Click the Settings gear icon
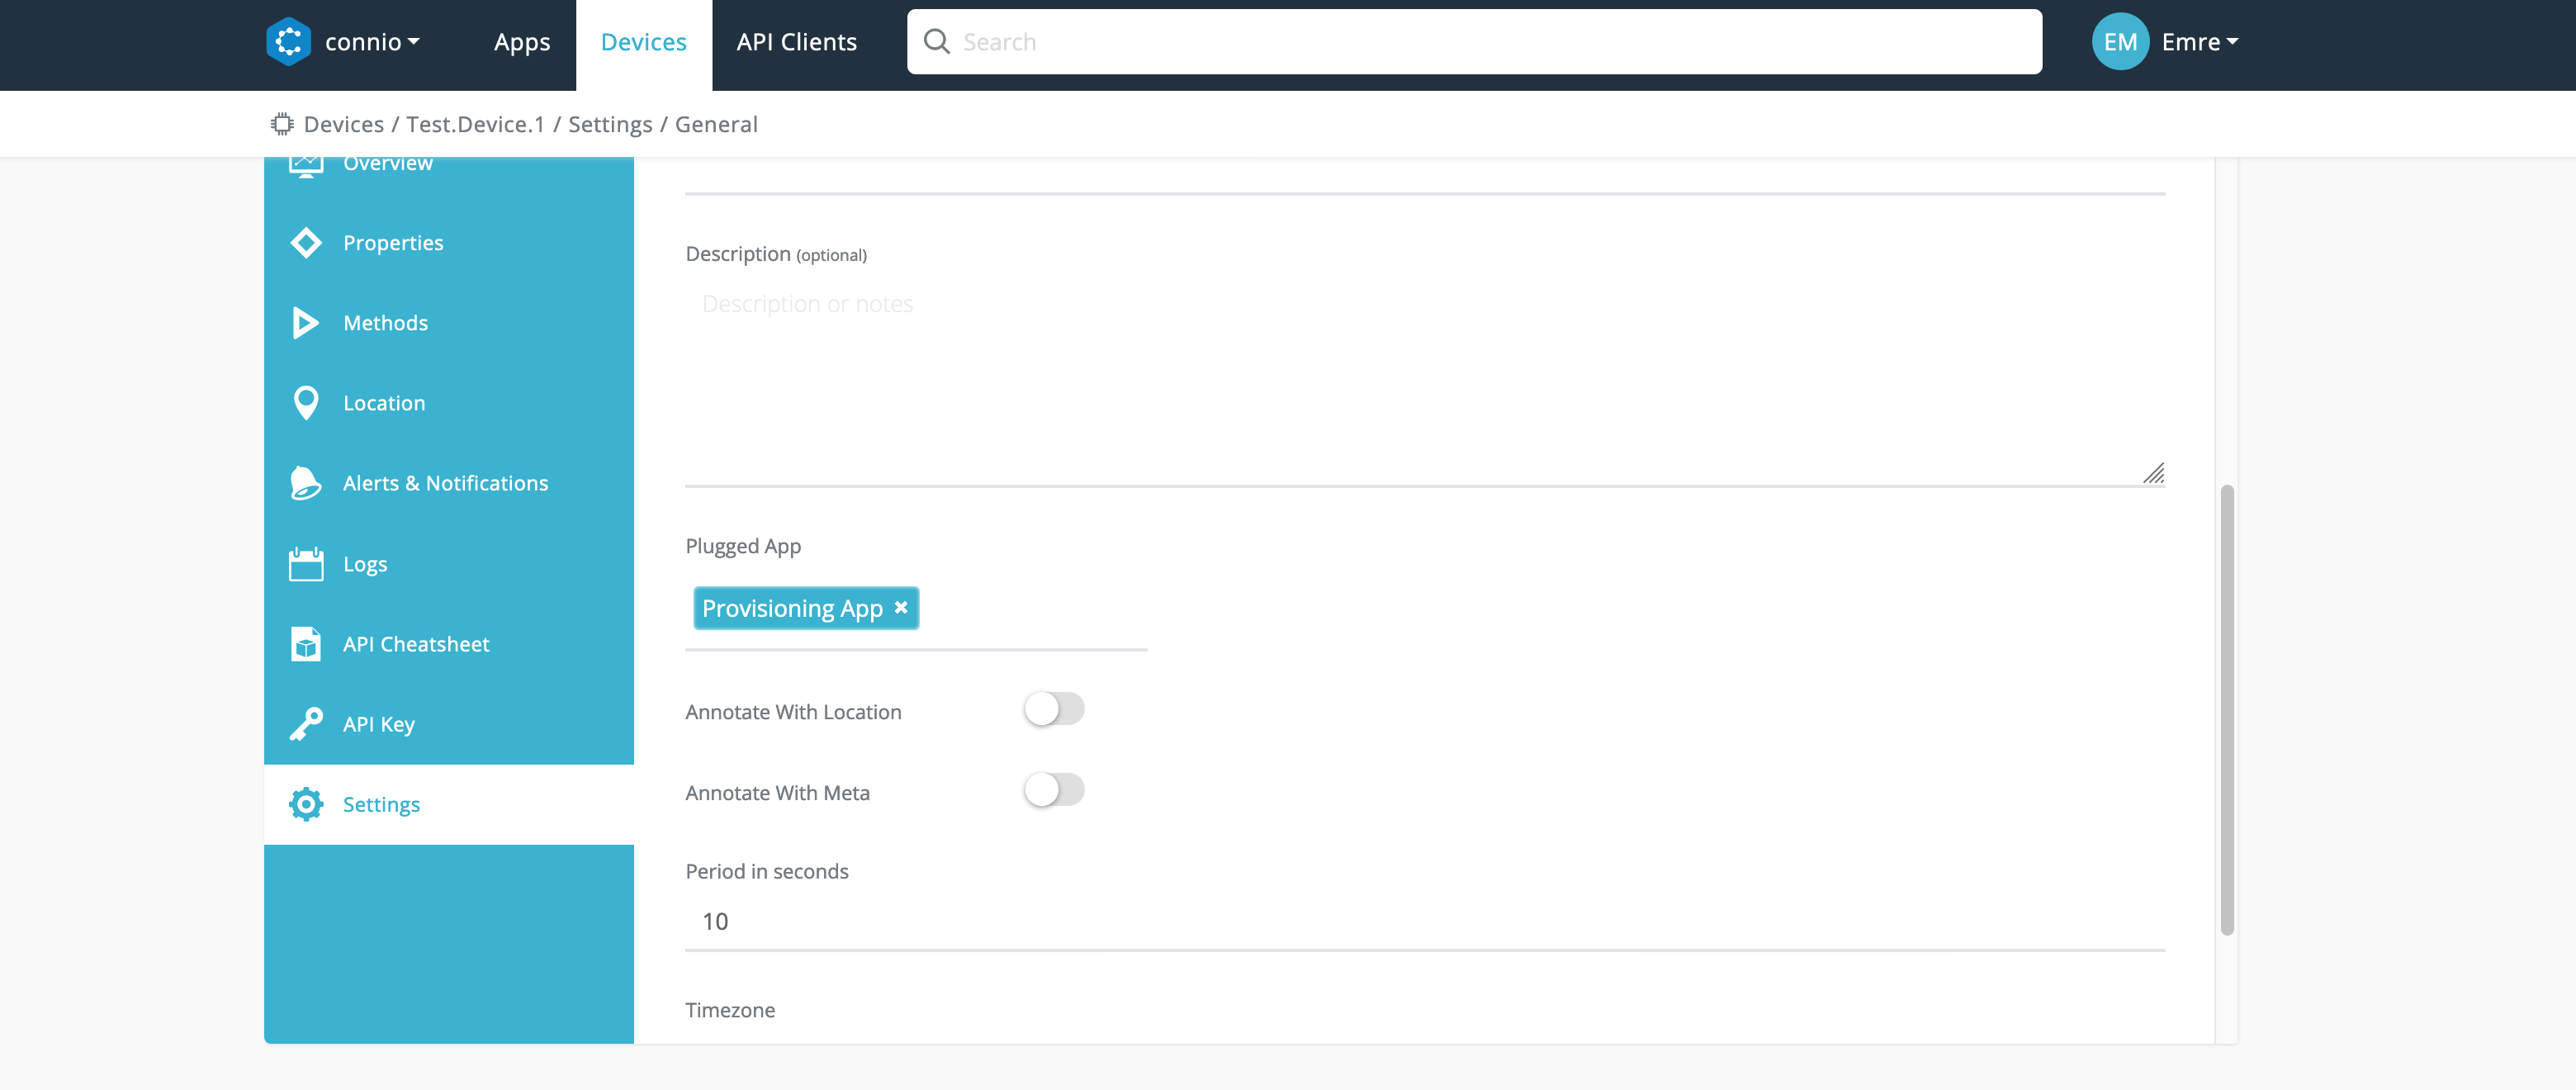 pos(306,804)
